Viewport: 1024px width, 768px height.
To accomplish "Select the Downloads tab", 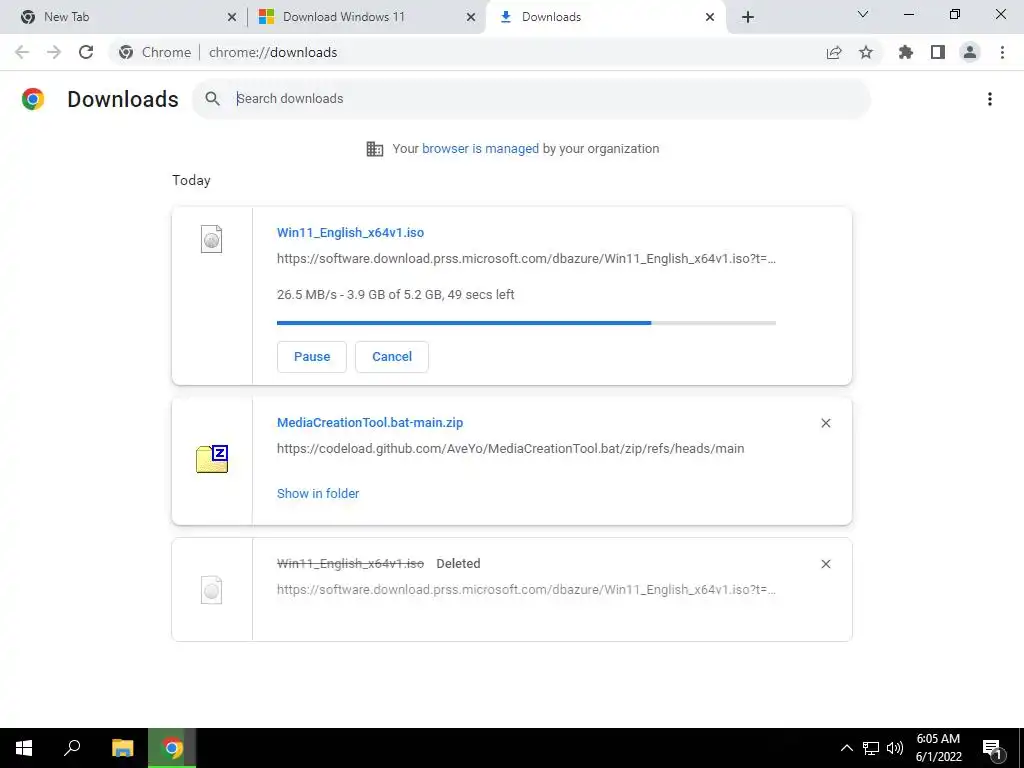I will 606,17.
